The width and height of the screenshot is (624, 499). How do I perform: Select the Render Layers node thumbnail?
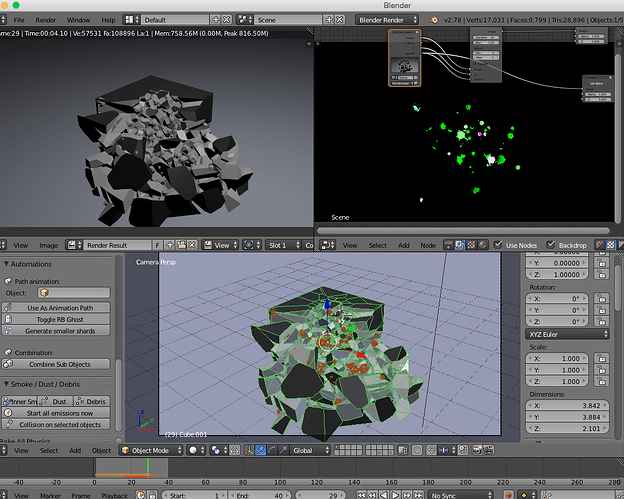tap(404, 65)
